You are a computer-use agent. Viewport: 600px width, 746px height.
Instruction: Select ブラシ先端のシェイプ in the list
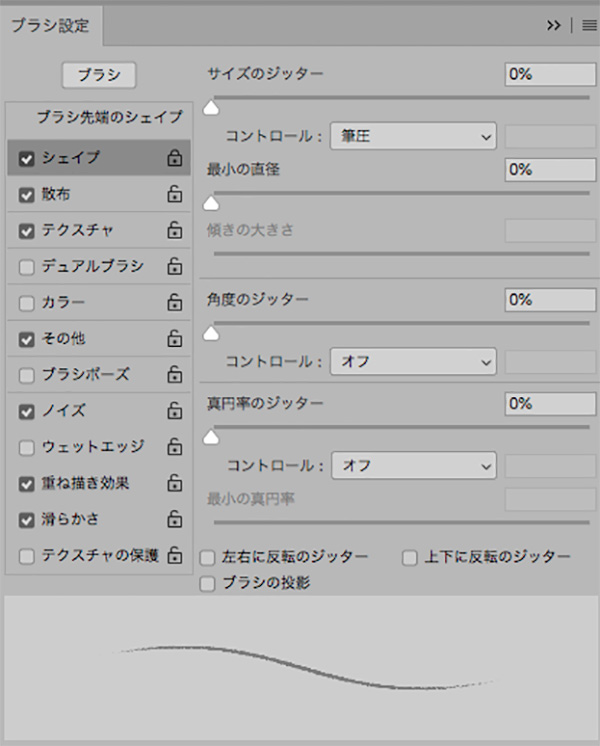coord(109,117)
